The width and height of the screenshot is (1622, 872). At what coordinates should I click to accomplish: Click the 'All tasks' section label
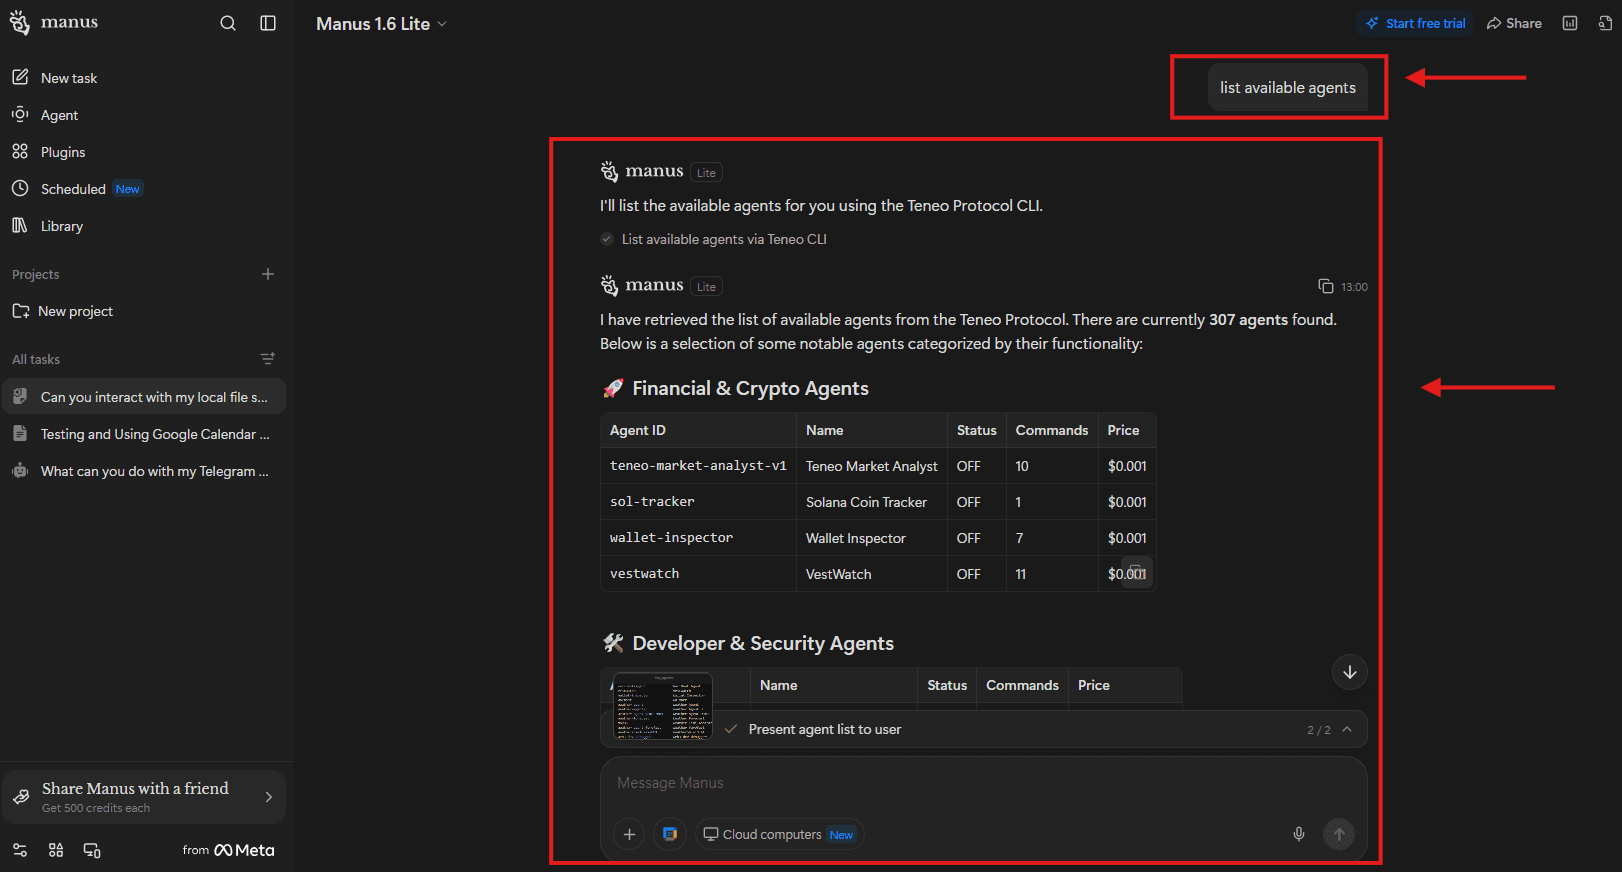click(x=36, y=359)
